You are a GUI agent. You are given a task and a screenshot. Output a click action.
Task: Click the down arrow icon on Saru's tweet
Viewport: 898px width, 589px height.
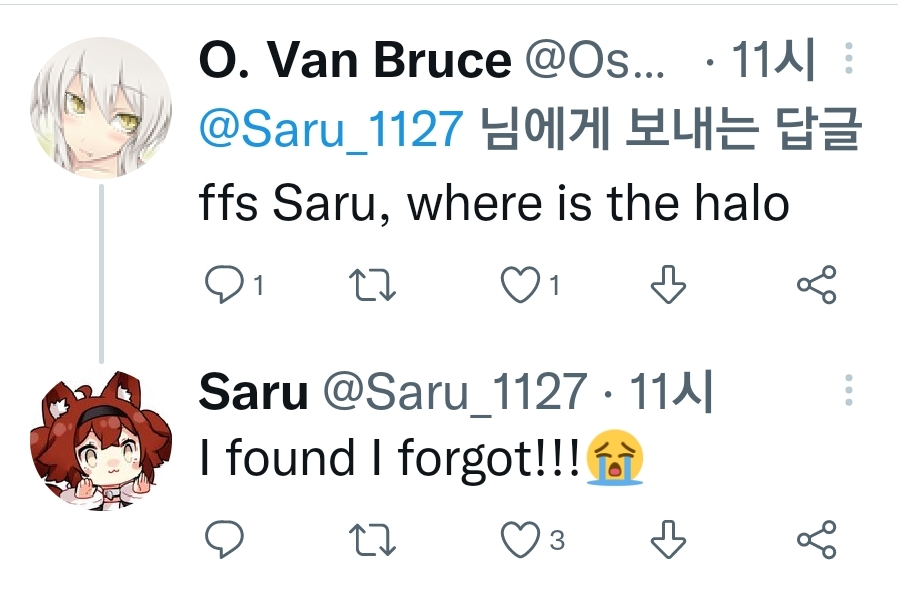[668, 540]
